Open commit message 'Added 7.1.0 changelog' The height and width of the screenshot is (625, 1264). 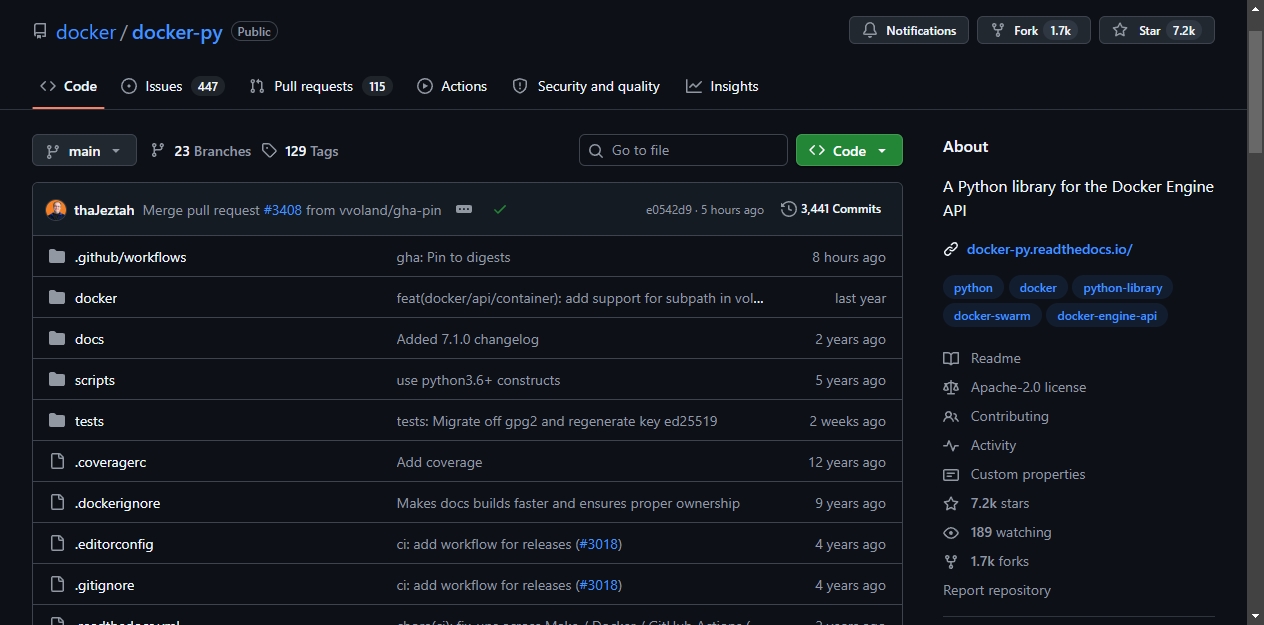click(468, 339)
